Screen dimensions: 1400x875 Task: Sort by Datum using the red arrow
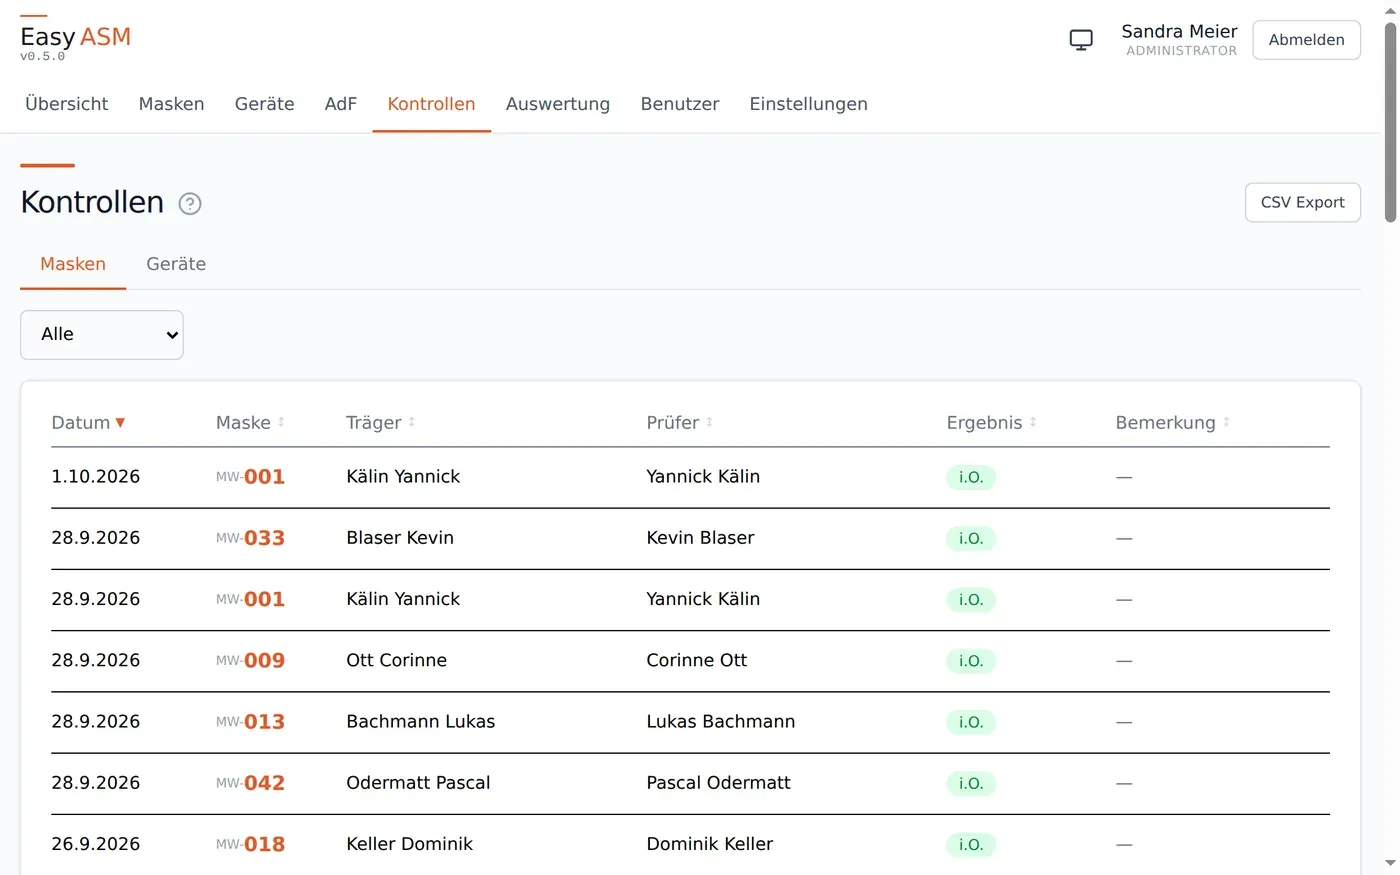coord(120,423)
